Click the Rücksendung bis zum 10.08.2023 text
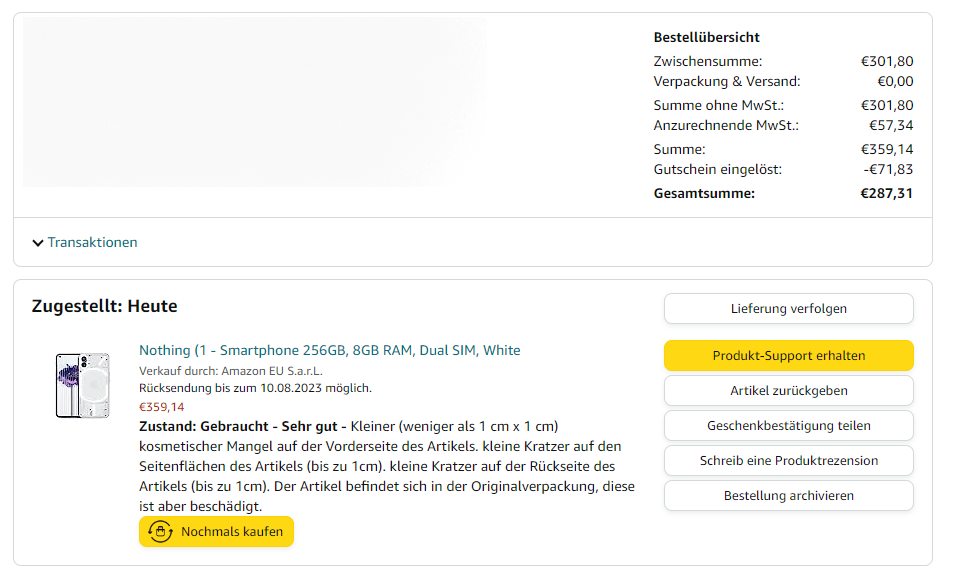 [x=255, y=388]
